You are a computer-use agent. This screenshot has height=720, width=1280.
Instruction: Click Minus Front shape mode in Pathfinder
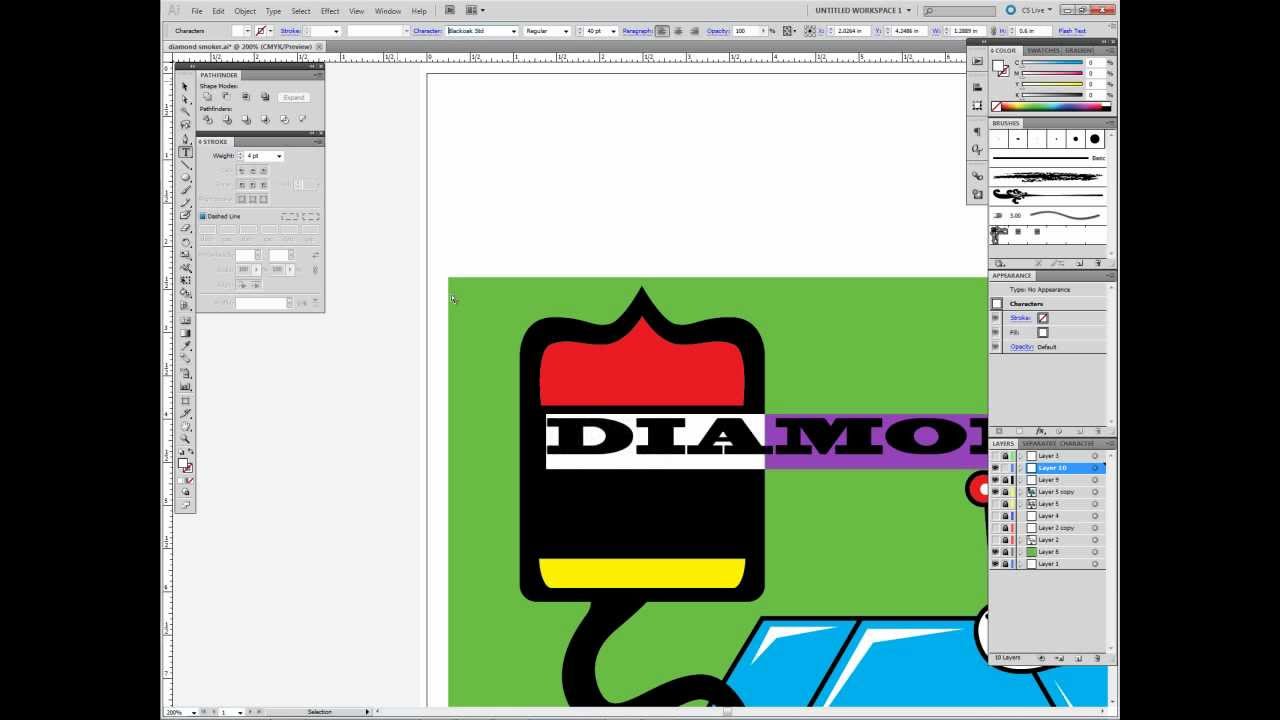(x=226, y=97)
